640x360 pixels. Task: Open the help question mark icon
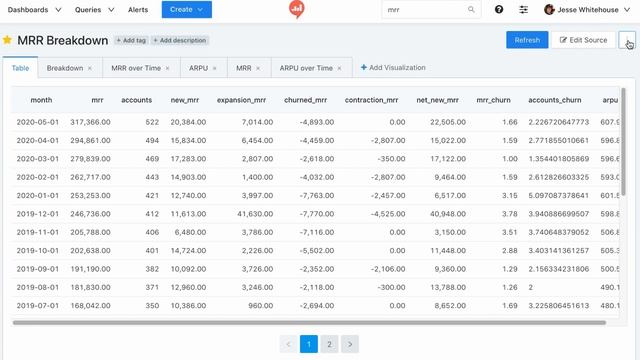(x=499, y=9)
